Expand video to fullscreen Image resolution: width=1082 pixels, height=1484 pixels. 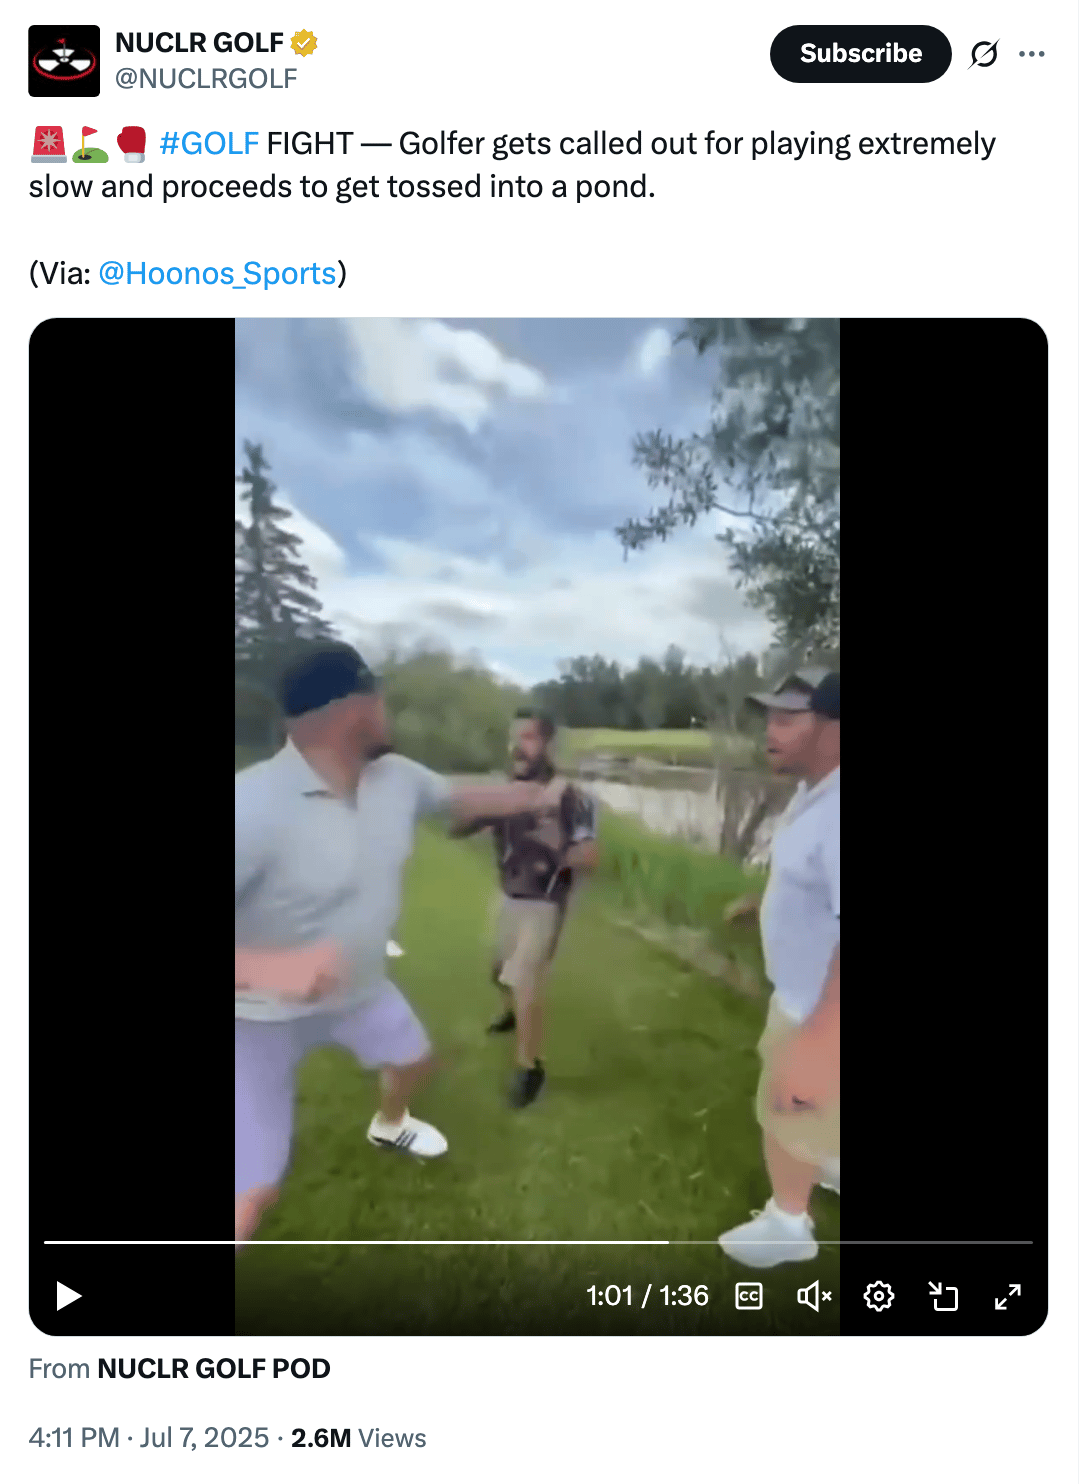click(1008, 1296)
